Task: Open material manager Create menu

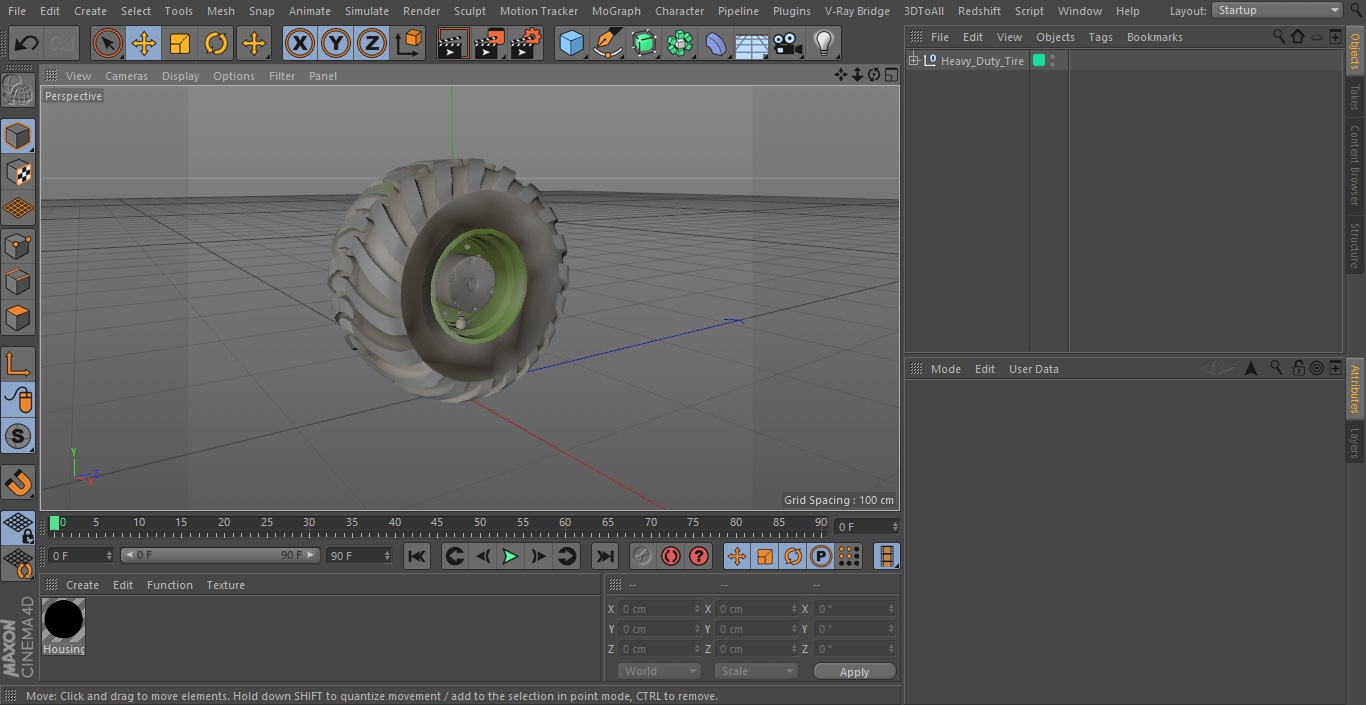Action: [x=82, y=585]
